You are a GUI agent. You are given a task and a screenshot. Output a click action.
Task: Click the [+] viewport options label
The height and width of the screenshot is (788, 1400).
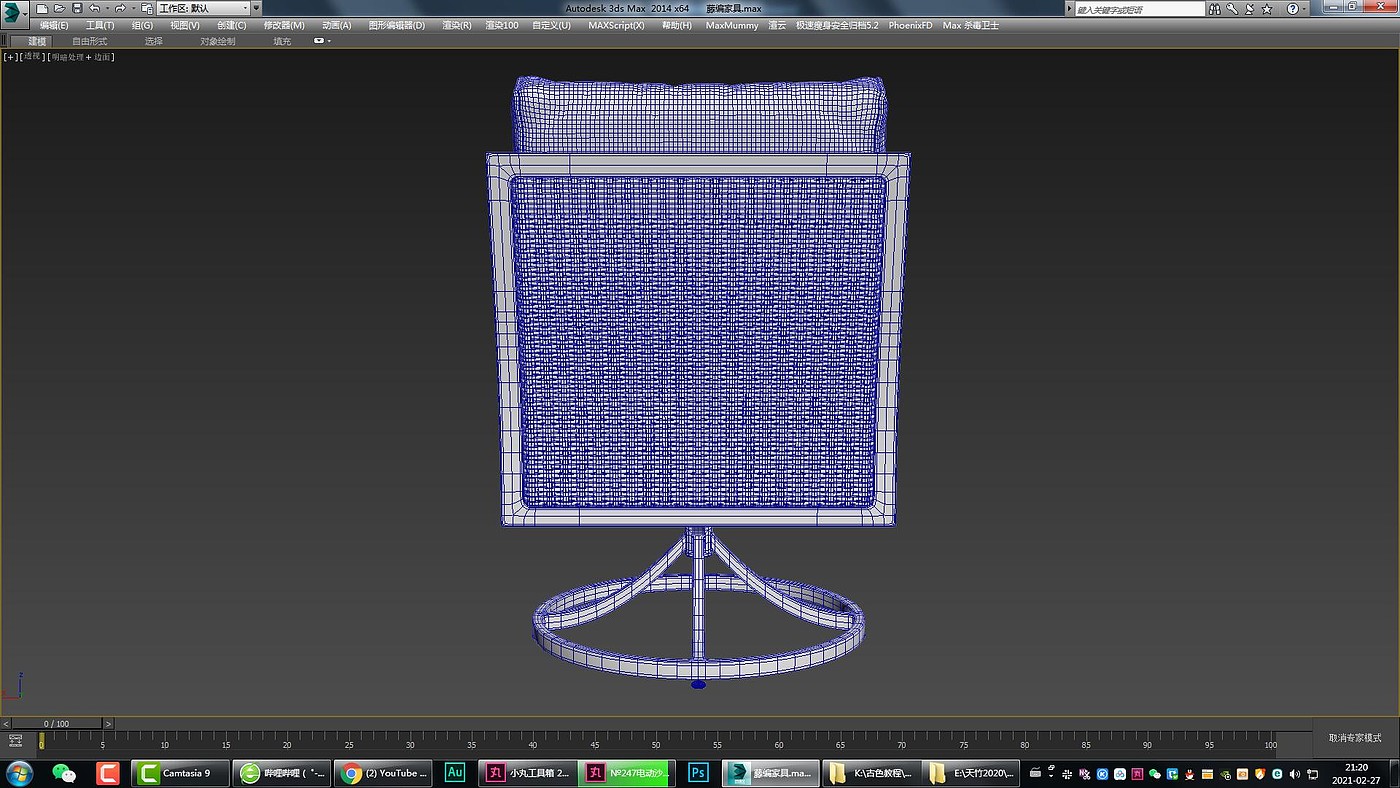click(11, 57)
